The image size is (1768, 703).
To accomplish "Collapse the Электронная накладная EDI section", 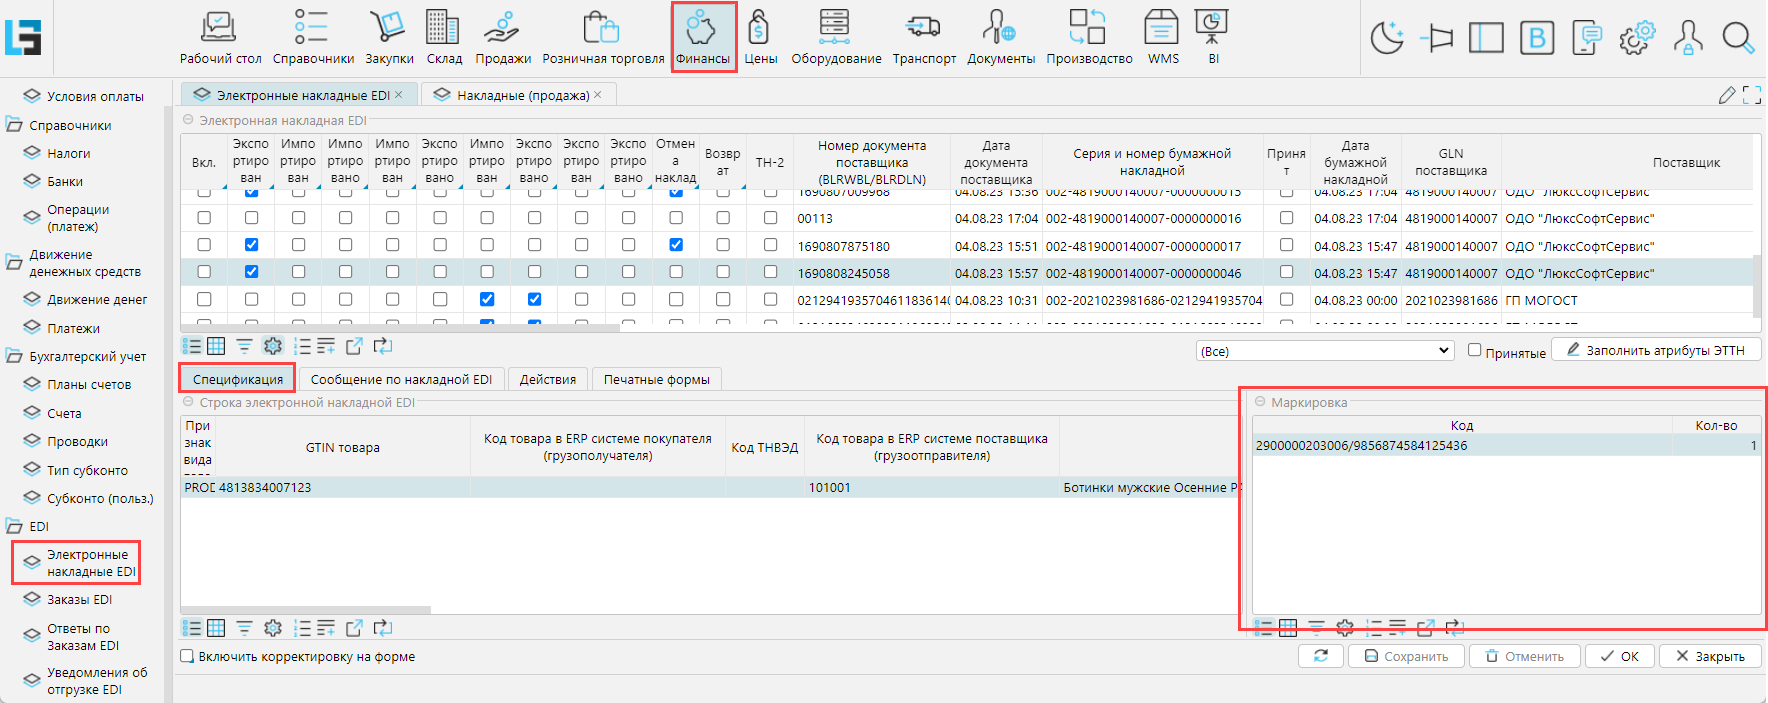I will 188,120.
